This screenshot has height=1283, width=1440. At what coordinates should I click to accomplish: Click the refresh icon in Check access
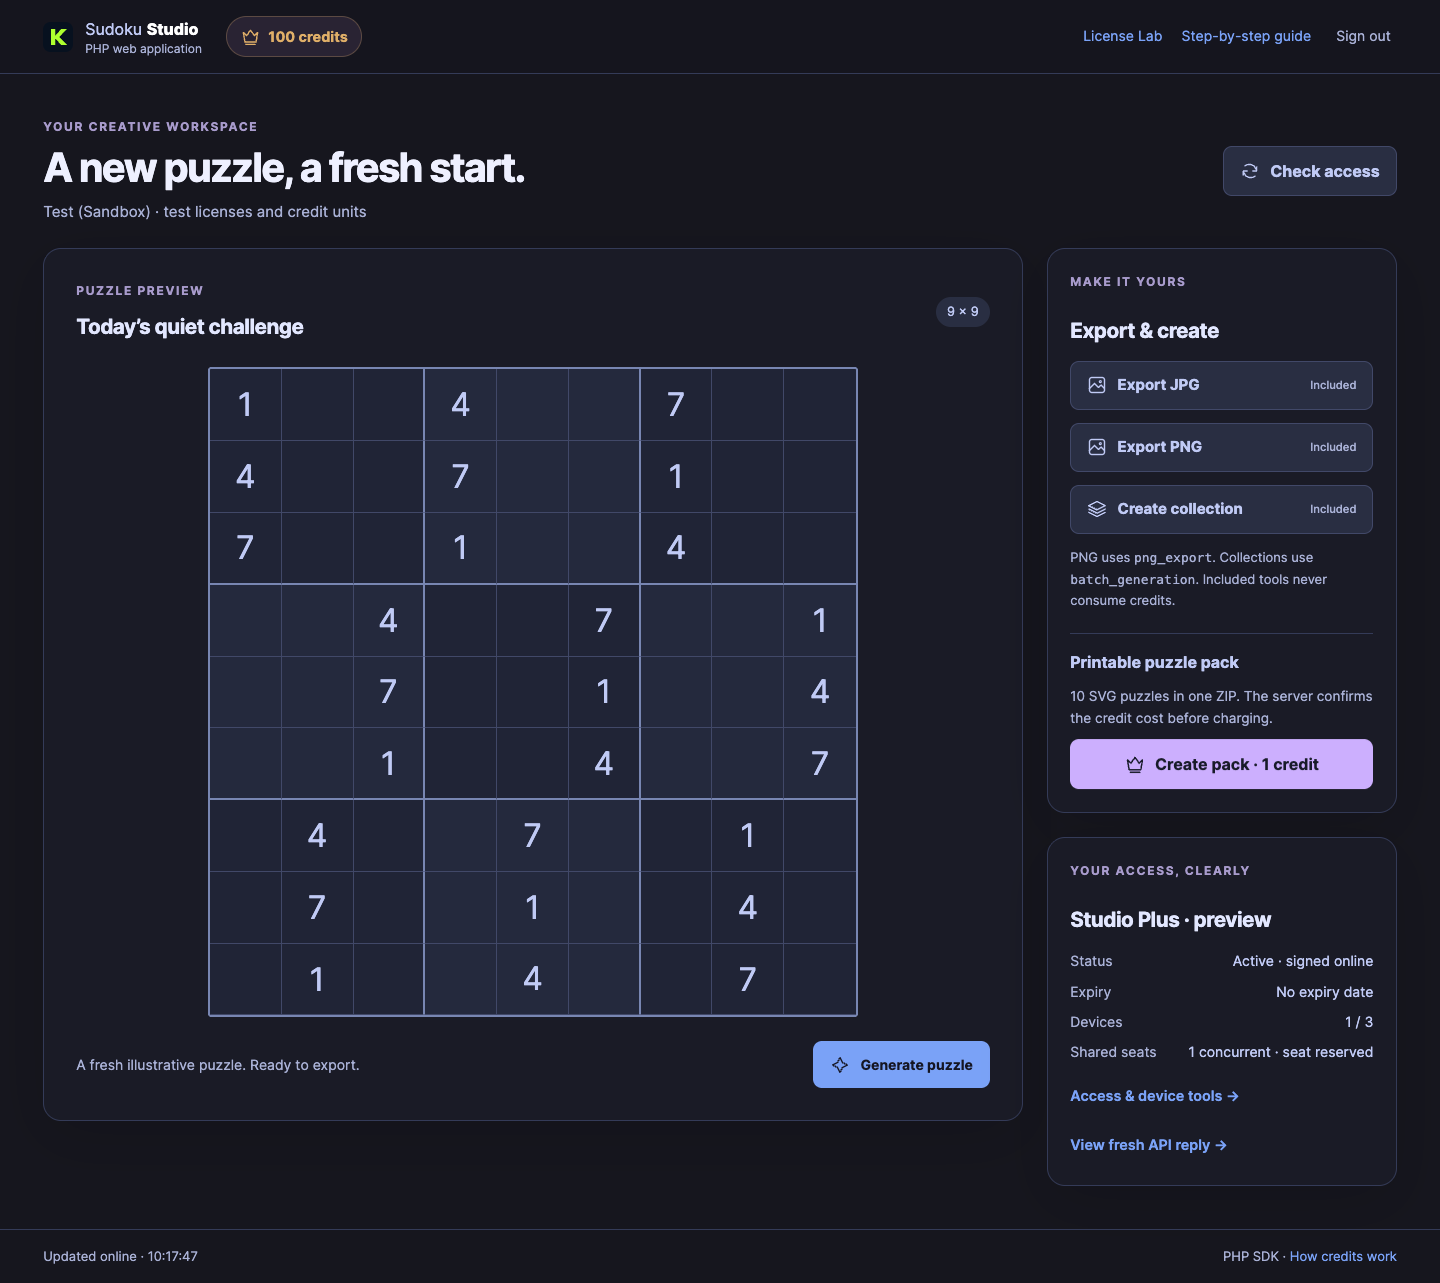(x=1250, y=171)
